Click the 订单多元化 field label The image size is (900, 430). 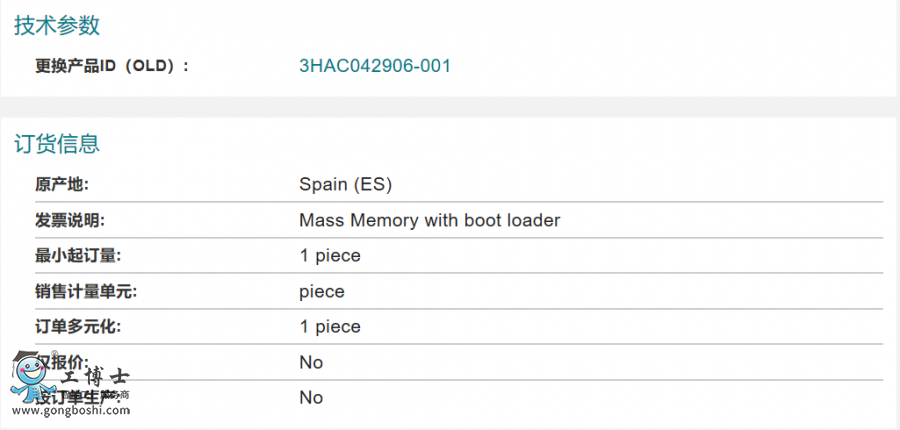coord(78,327)
